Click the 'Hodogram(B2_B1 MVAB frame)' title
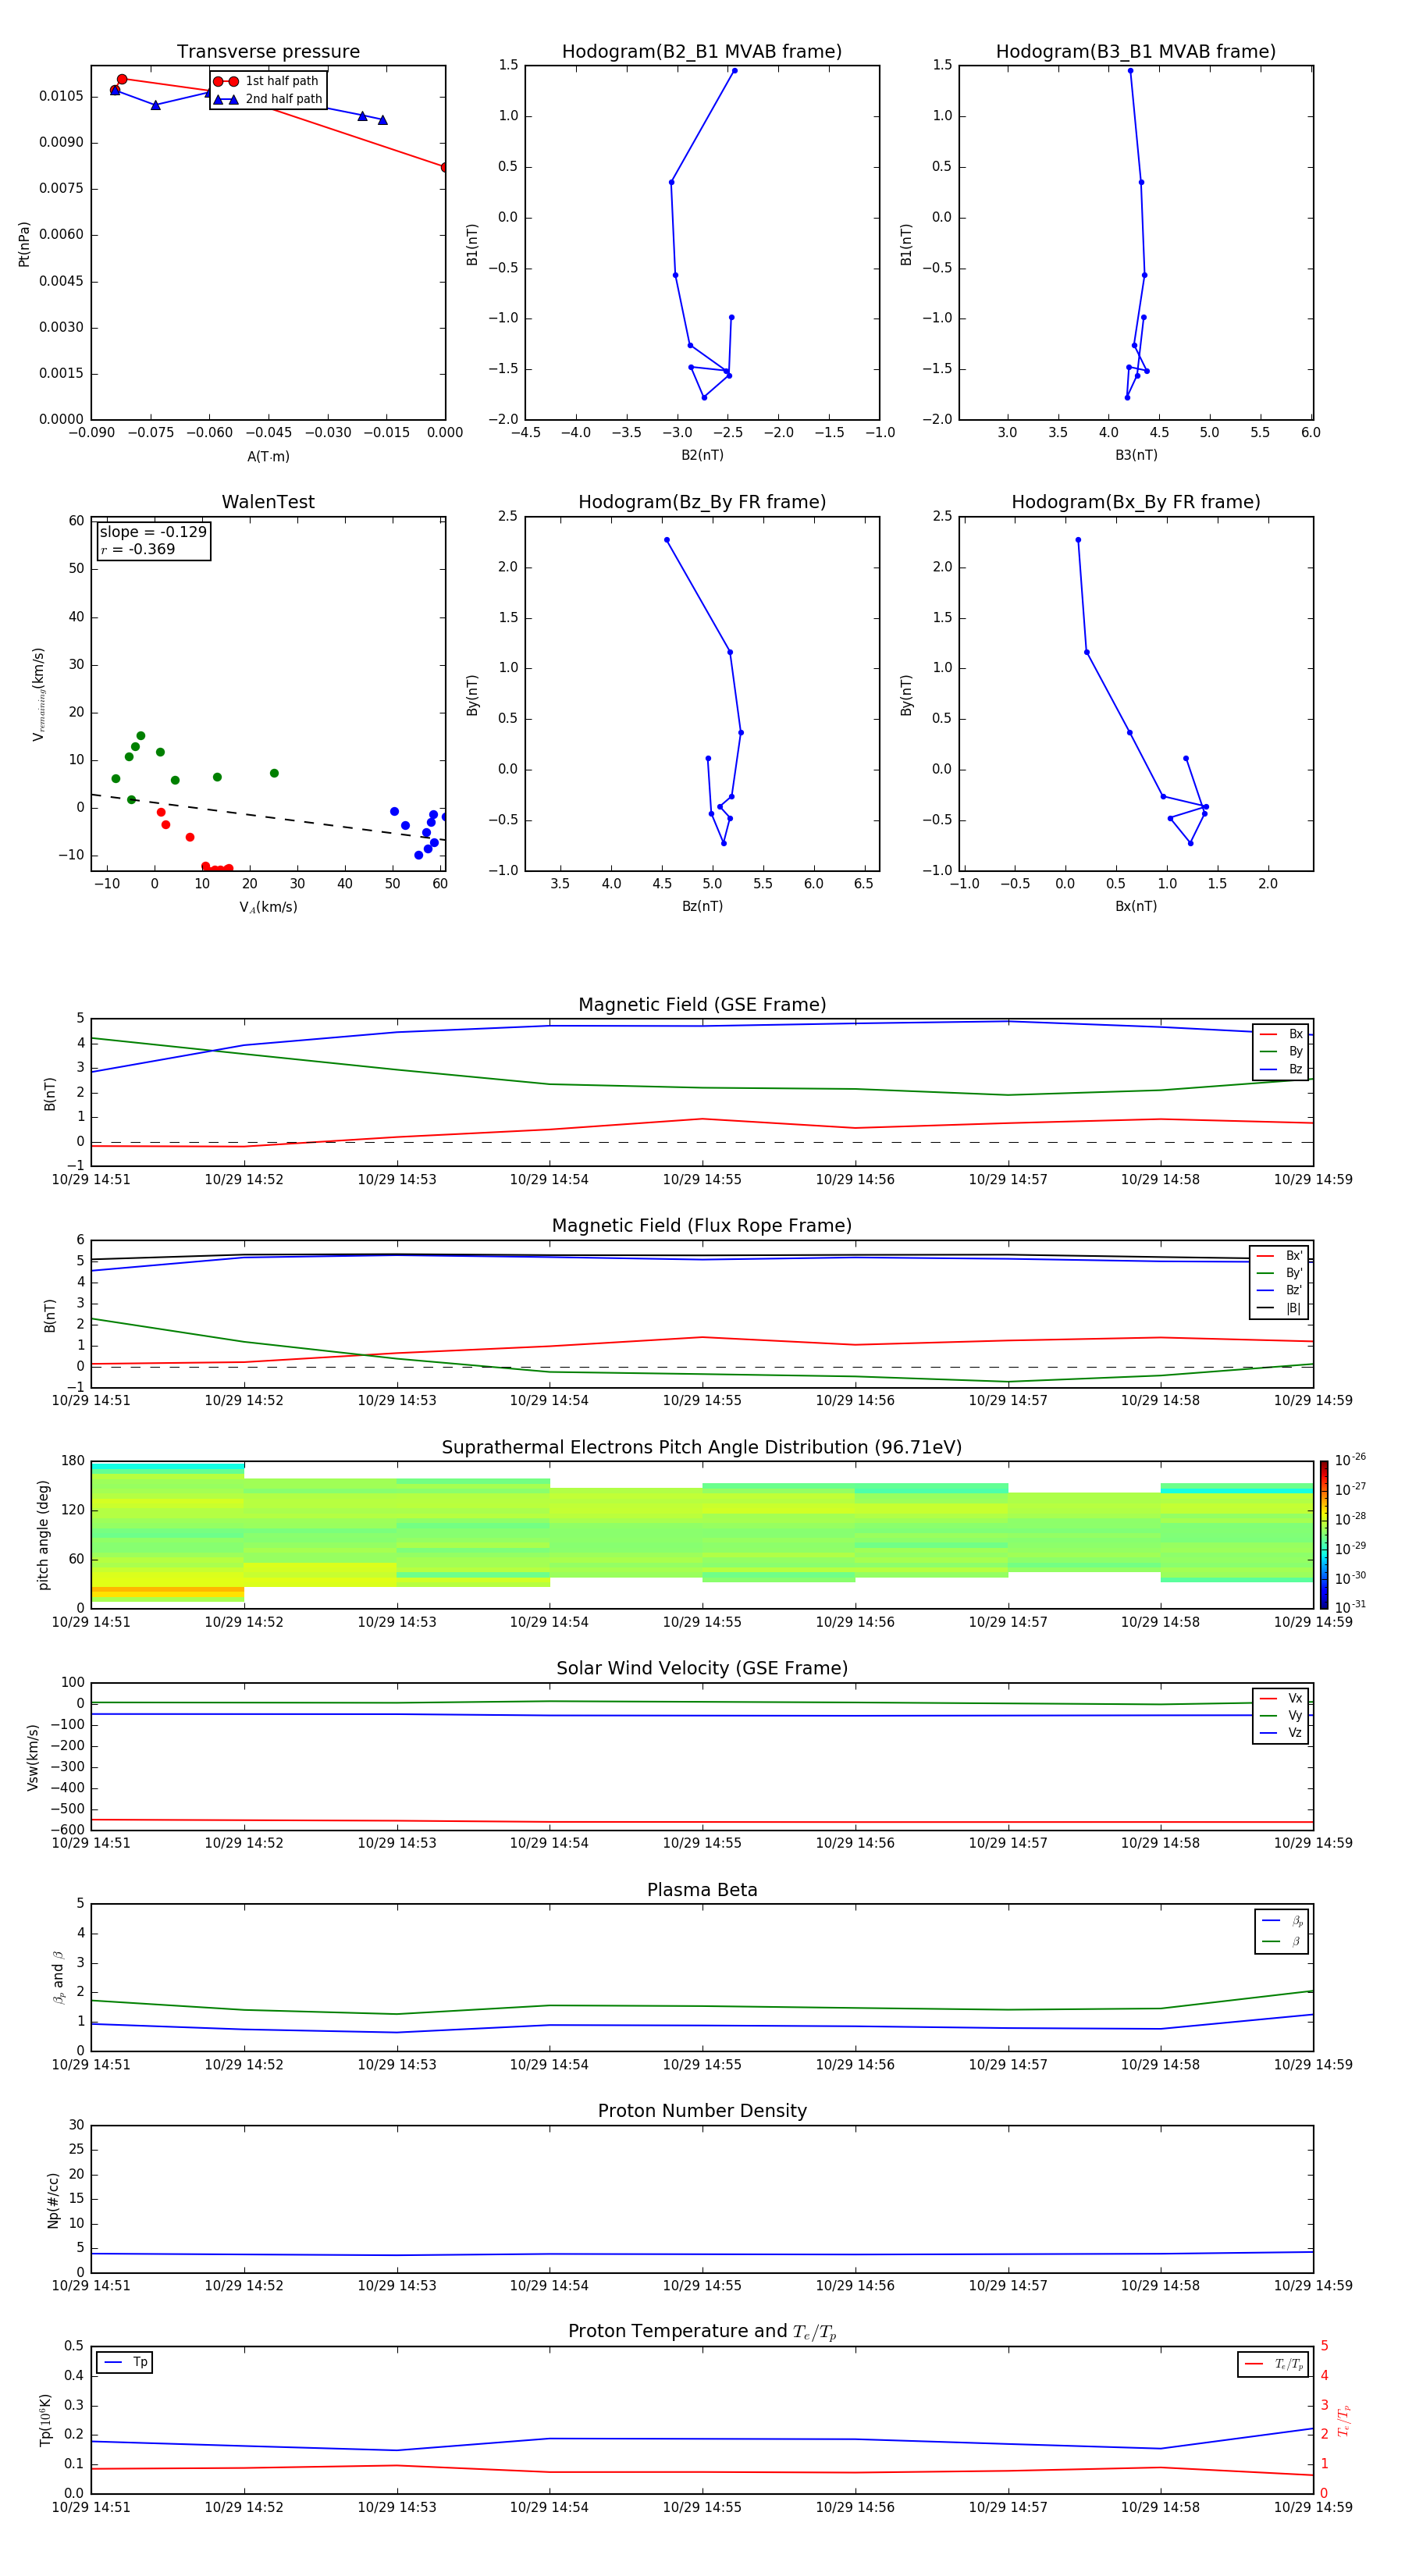1405x2576 pixels. (x=702, y=52)
